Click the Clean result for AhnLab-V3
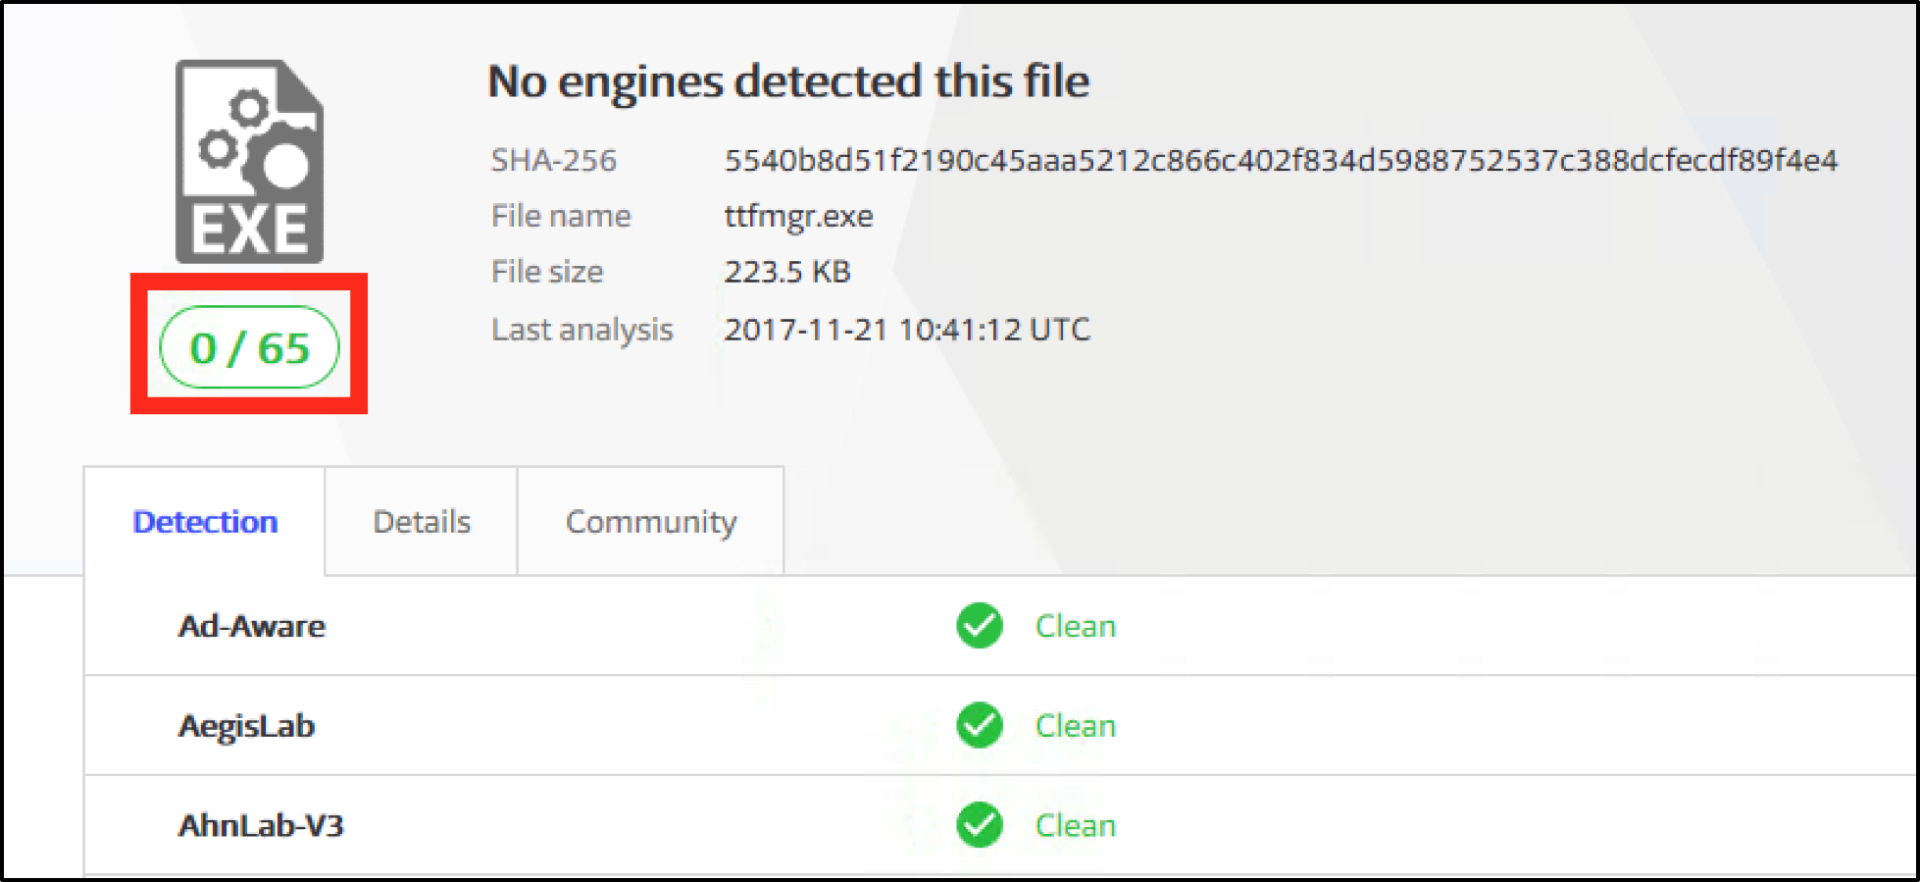Viewport: 1920px width, 882px height. [1075, 825]
